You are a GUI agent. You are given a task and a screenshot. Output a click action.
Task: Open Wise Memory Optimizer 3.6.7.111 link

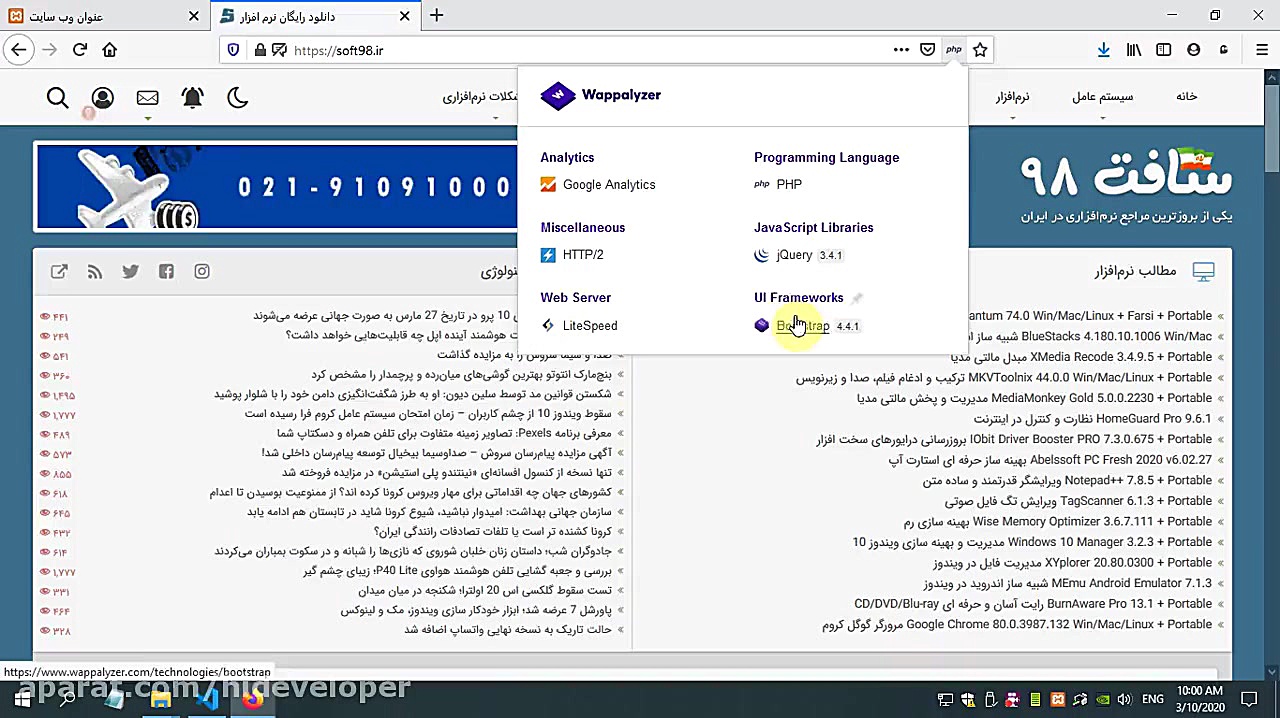[x=1058, y=522]
